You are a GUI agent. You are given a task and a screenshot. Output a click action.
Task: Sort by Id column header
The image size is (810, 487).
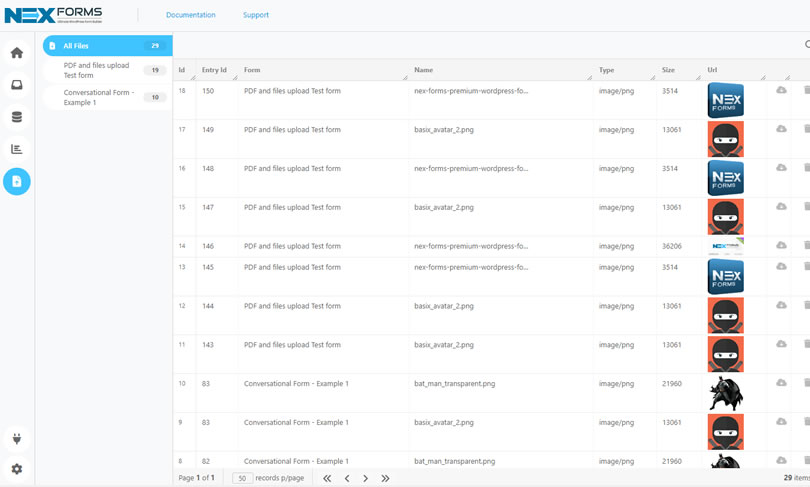click(x=182, y=70)
